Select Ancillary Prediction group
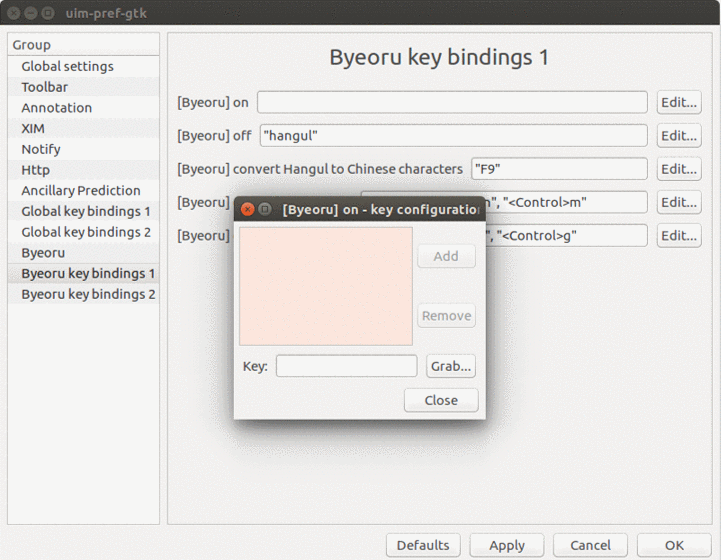The width and height of the screenshot is (721, 560). point(81,190)
